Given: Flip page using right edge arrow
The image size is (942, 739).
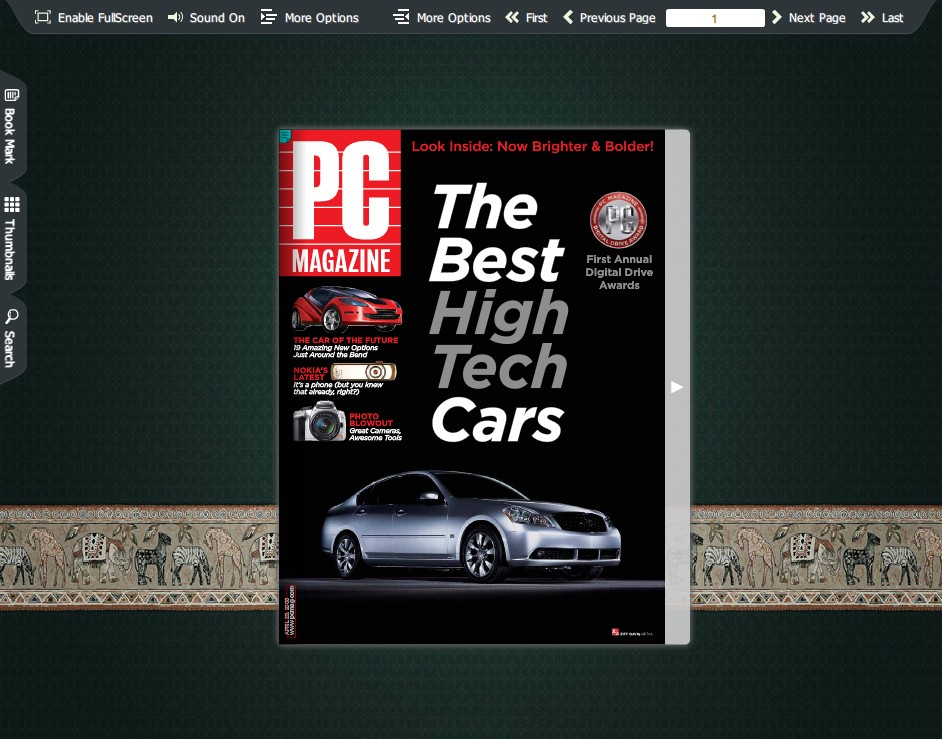Looking at the screenshot, I should [x=677, y=387].
